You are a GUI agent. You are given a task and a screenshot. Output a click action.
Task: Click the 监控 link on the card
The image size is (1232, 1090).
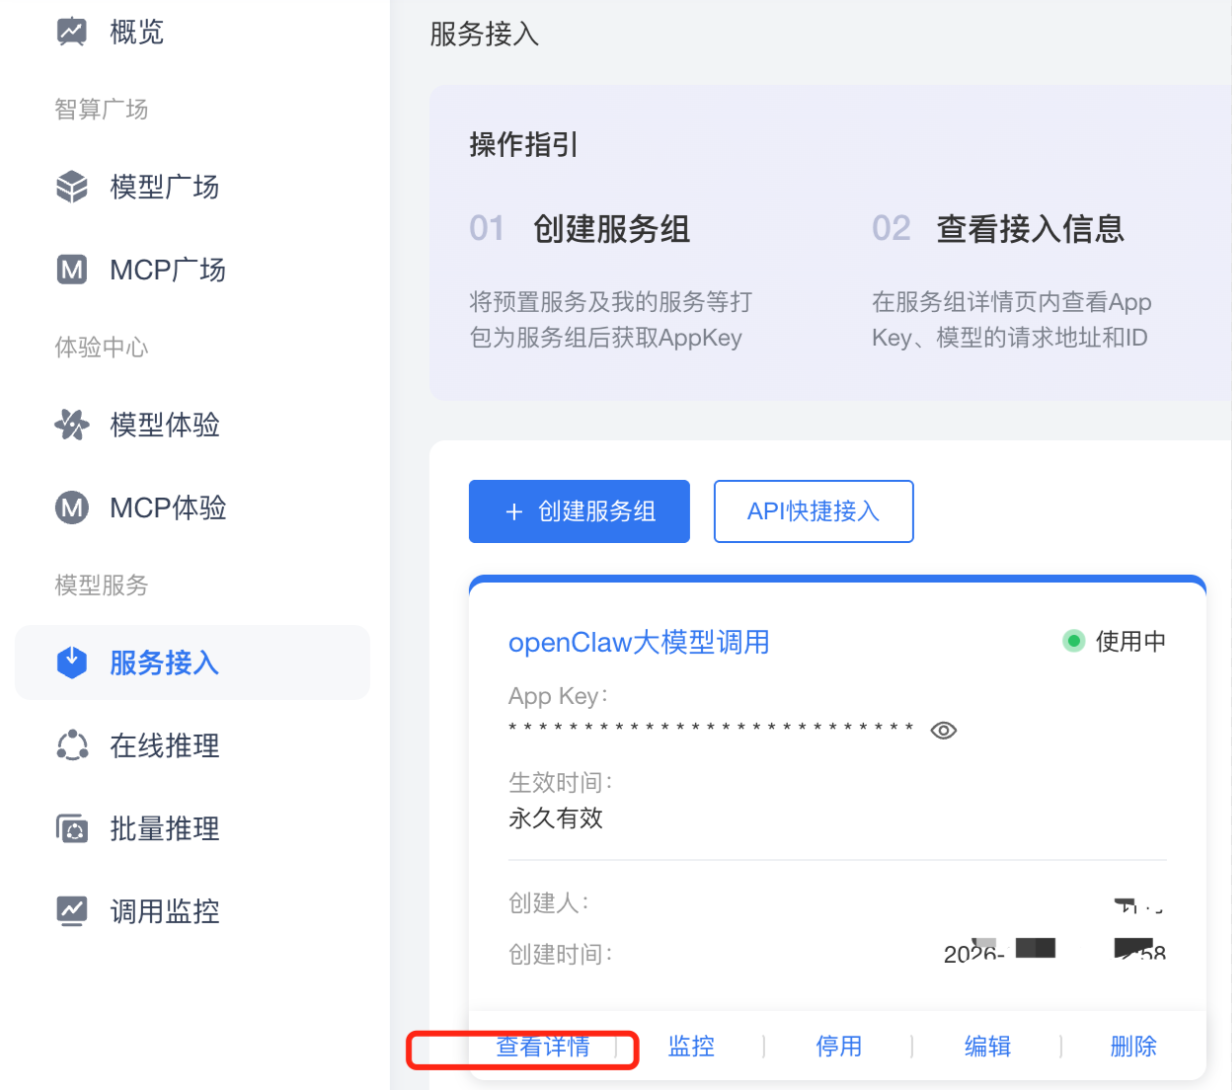click(x=691, y=1047)
